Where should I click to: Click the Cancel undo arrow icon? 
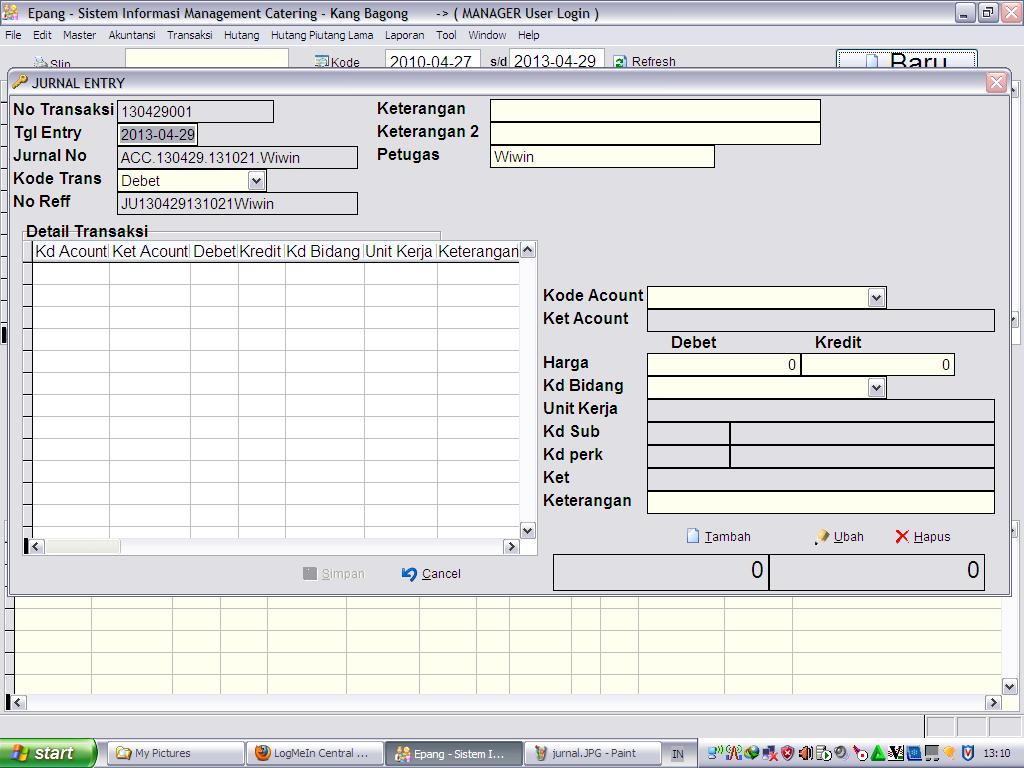click(x=409, y=574)
